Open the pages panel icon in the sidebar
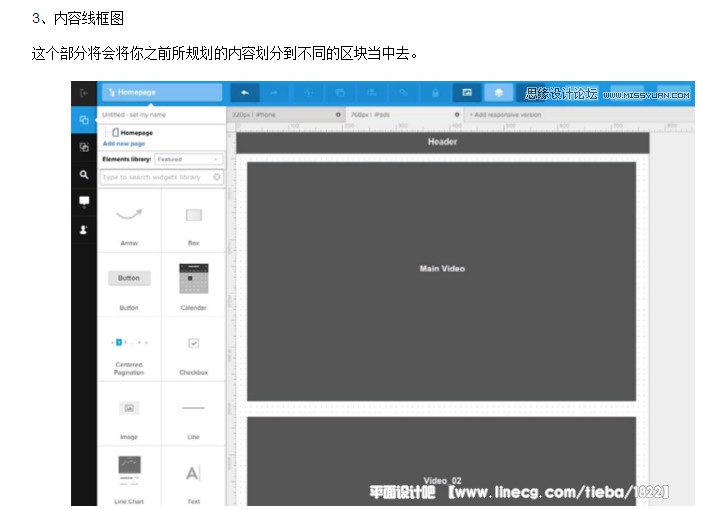This screenshot has height=509, width=703. coord(84,120)
